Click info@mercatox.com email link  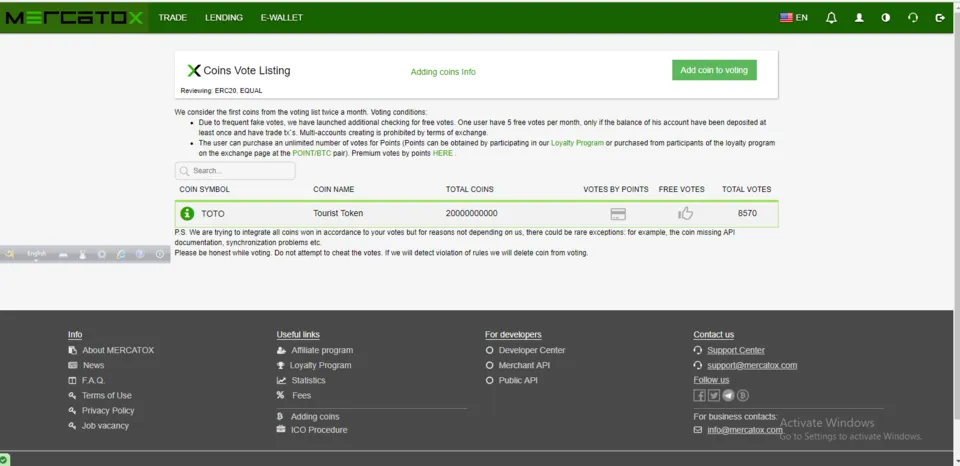point(744,430)
